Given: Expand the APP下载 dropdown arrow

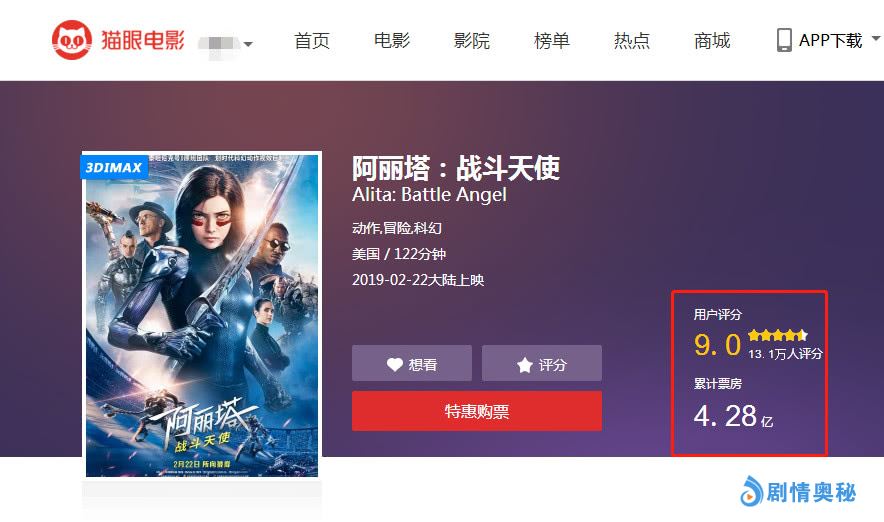Looking at the screenshot, I should (876, 39).
